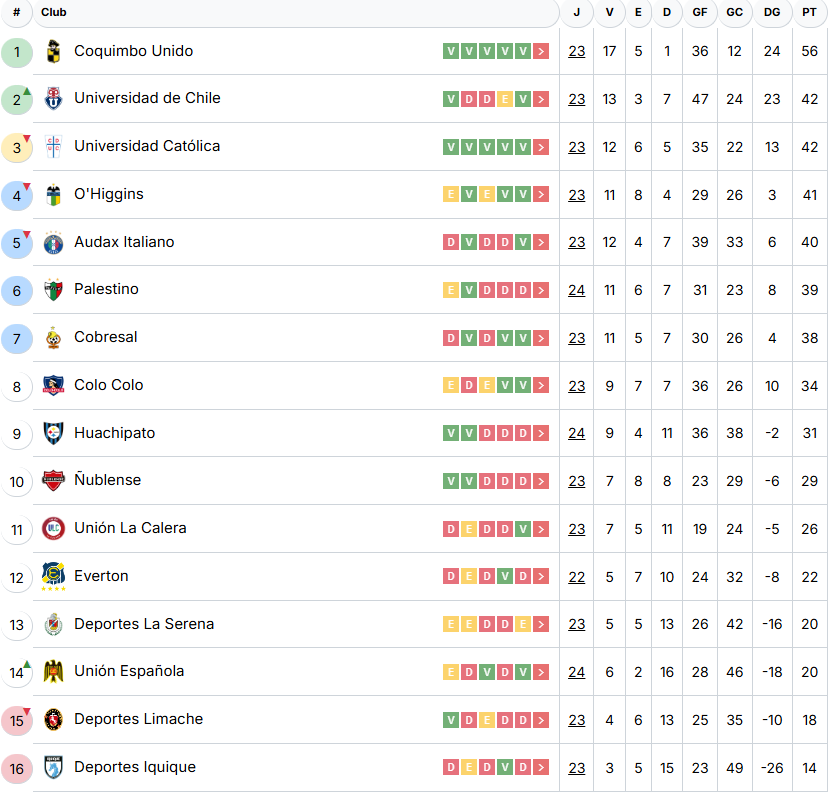Image resolution: width=835 pixels, height=798 pixels.
Task: Open Palestino's 24 matches played link
Action: (x=577, y=290)
